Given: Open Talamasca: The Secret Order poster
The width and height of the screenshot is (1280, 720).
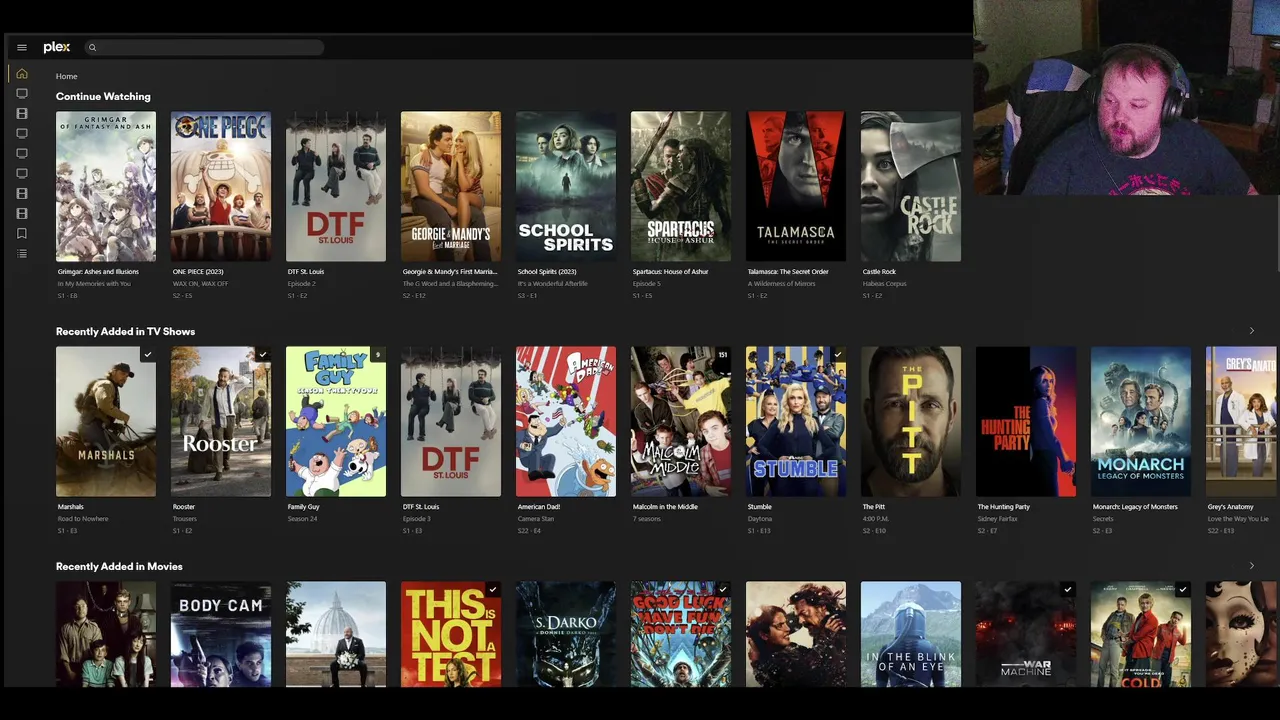Looking at the screenshot, I should [796, 186].
